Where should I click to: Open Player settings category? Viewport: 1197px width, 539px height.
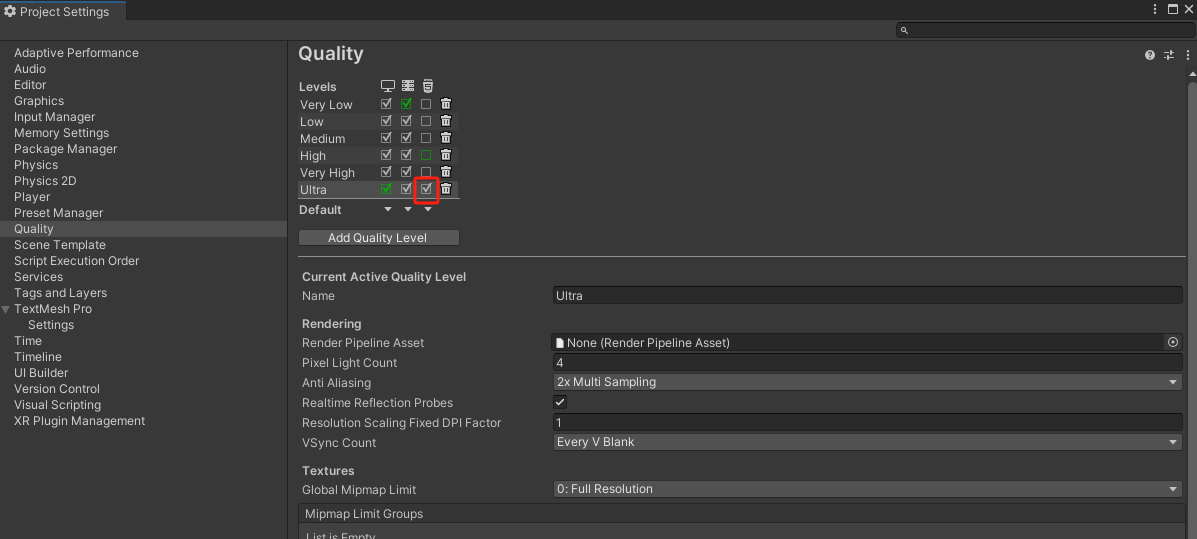point(32,197)
